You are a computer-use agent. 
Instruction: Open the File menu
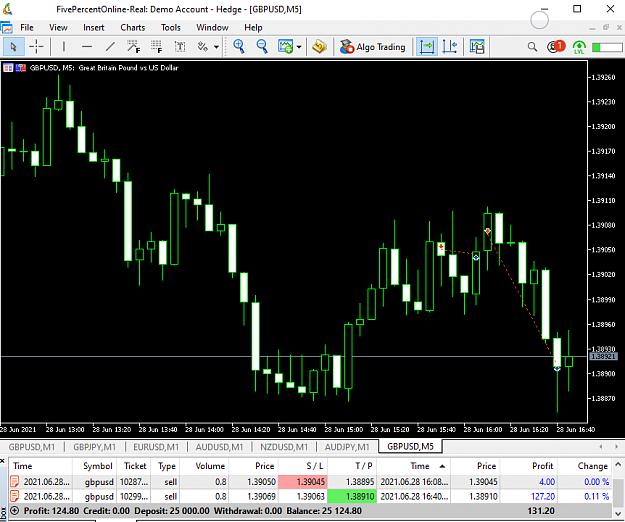tap(27, 27)
